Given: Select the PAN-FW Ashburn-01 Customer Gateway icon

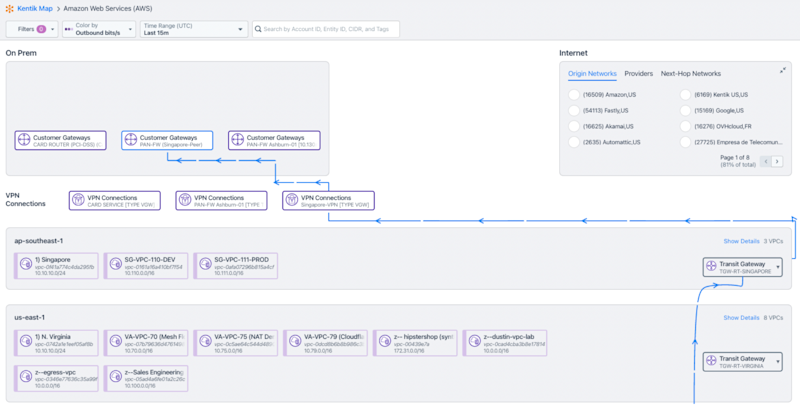Looking at the screenshot, I should pyautogui.click(x=237, y=140).
